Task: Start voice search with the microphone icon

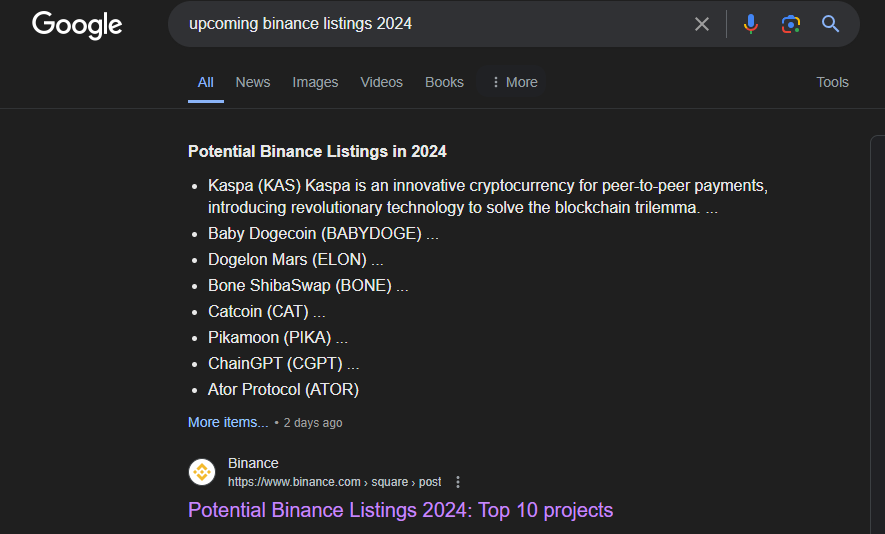Action: click(751, 24)
